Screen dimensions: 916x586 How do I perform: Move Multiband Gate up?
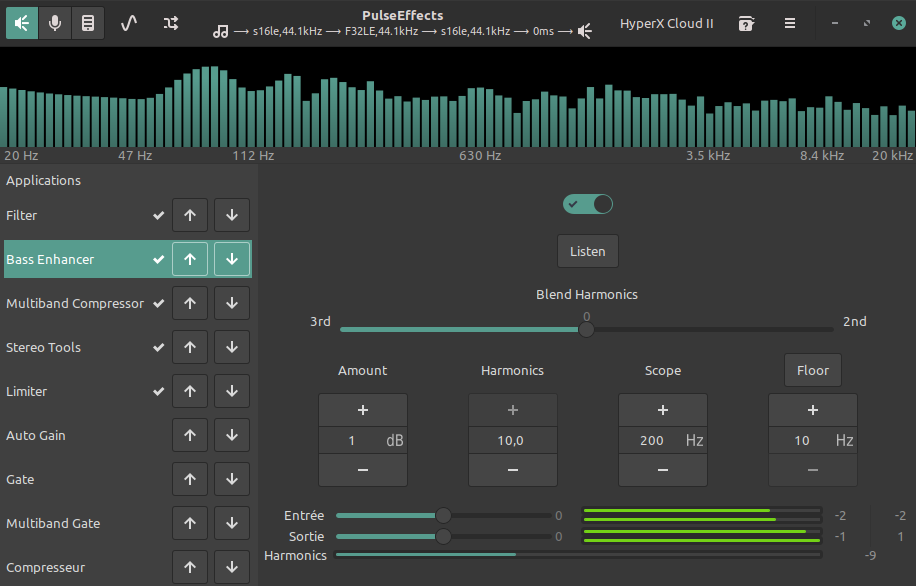pos(190,523)
